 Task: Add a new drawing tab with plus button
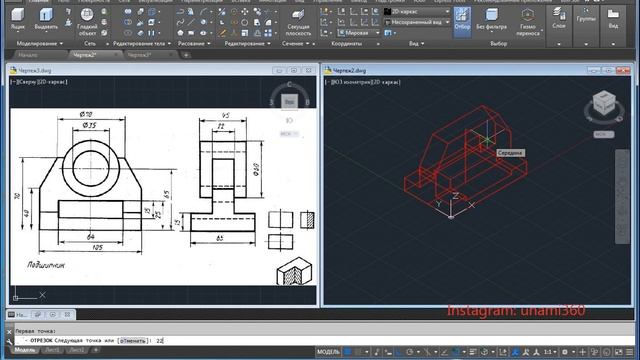pos(186,55)
